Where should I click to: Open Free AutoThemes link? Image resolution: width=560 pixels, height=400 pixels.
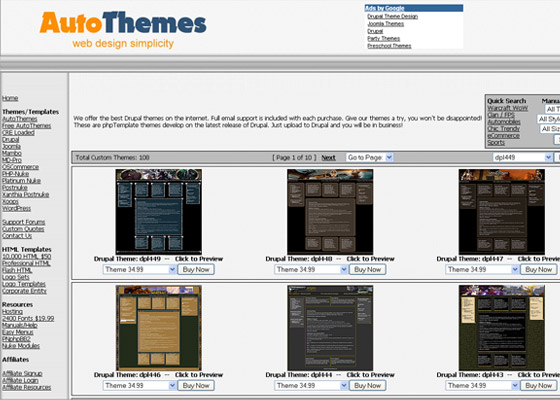coord(26,126)
